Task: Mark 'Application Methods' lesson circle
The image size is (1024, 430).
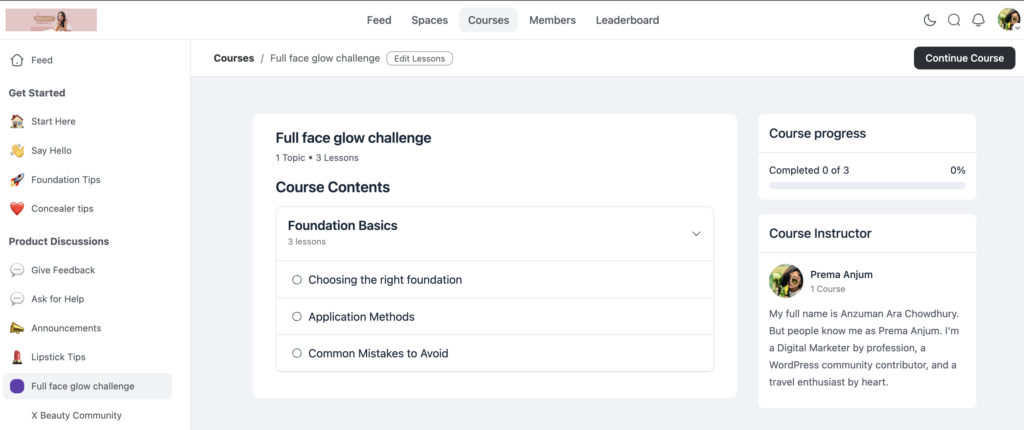Action: [x=297, y=317]
